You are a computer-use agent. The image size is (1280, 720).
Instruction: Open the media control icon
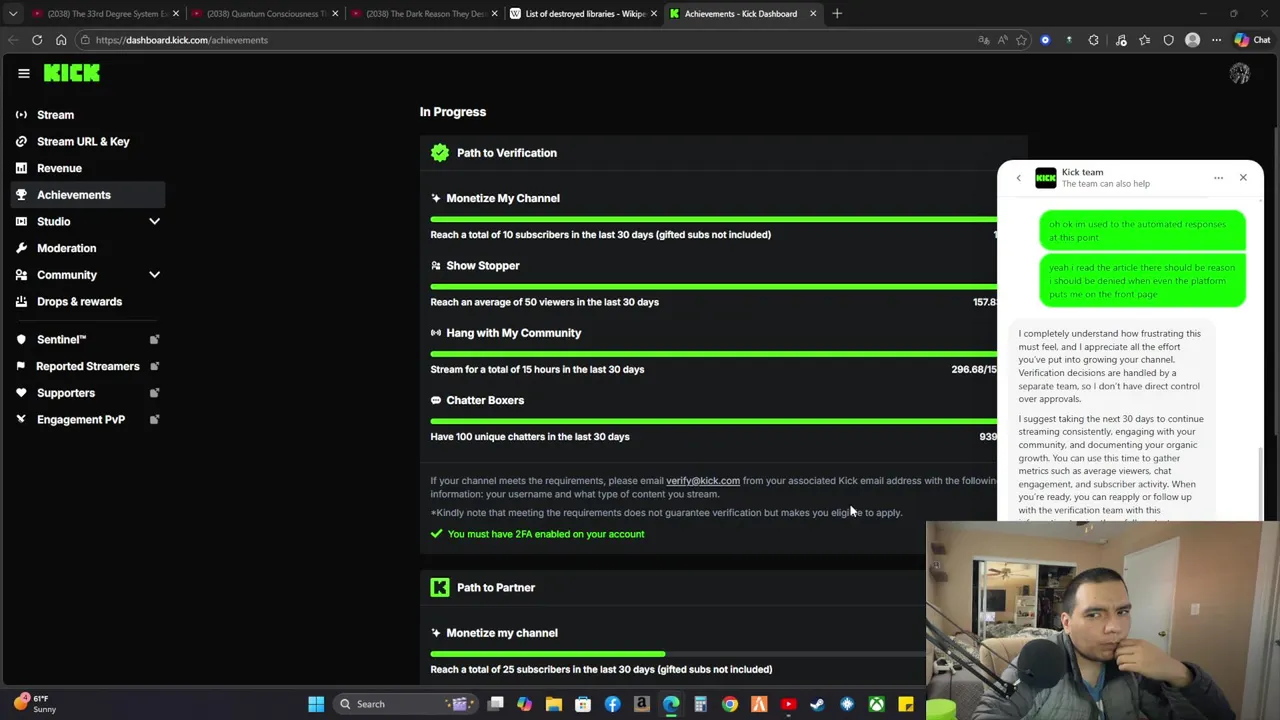click(x=1121, y=40)
